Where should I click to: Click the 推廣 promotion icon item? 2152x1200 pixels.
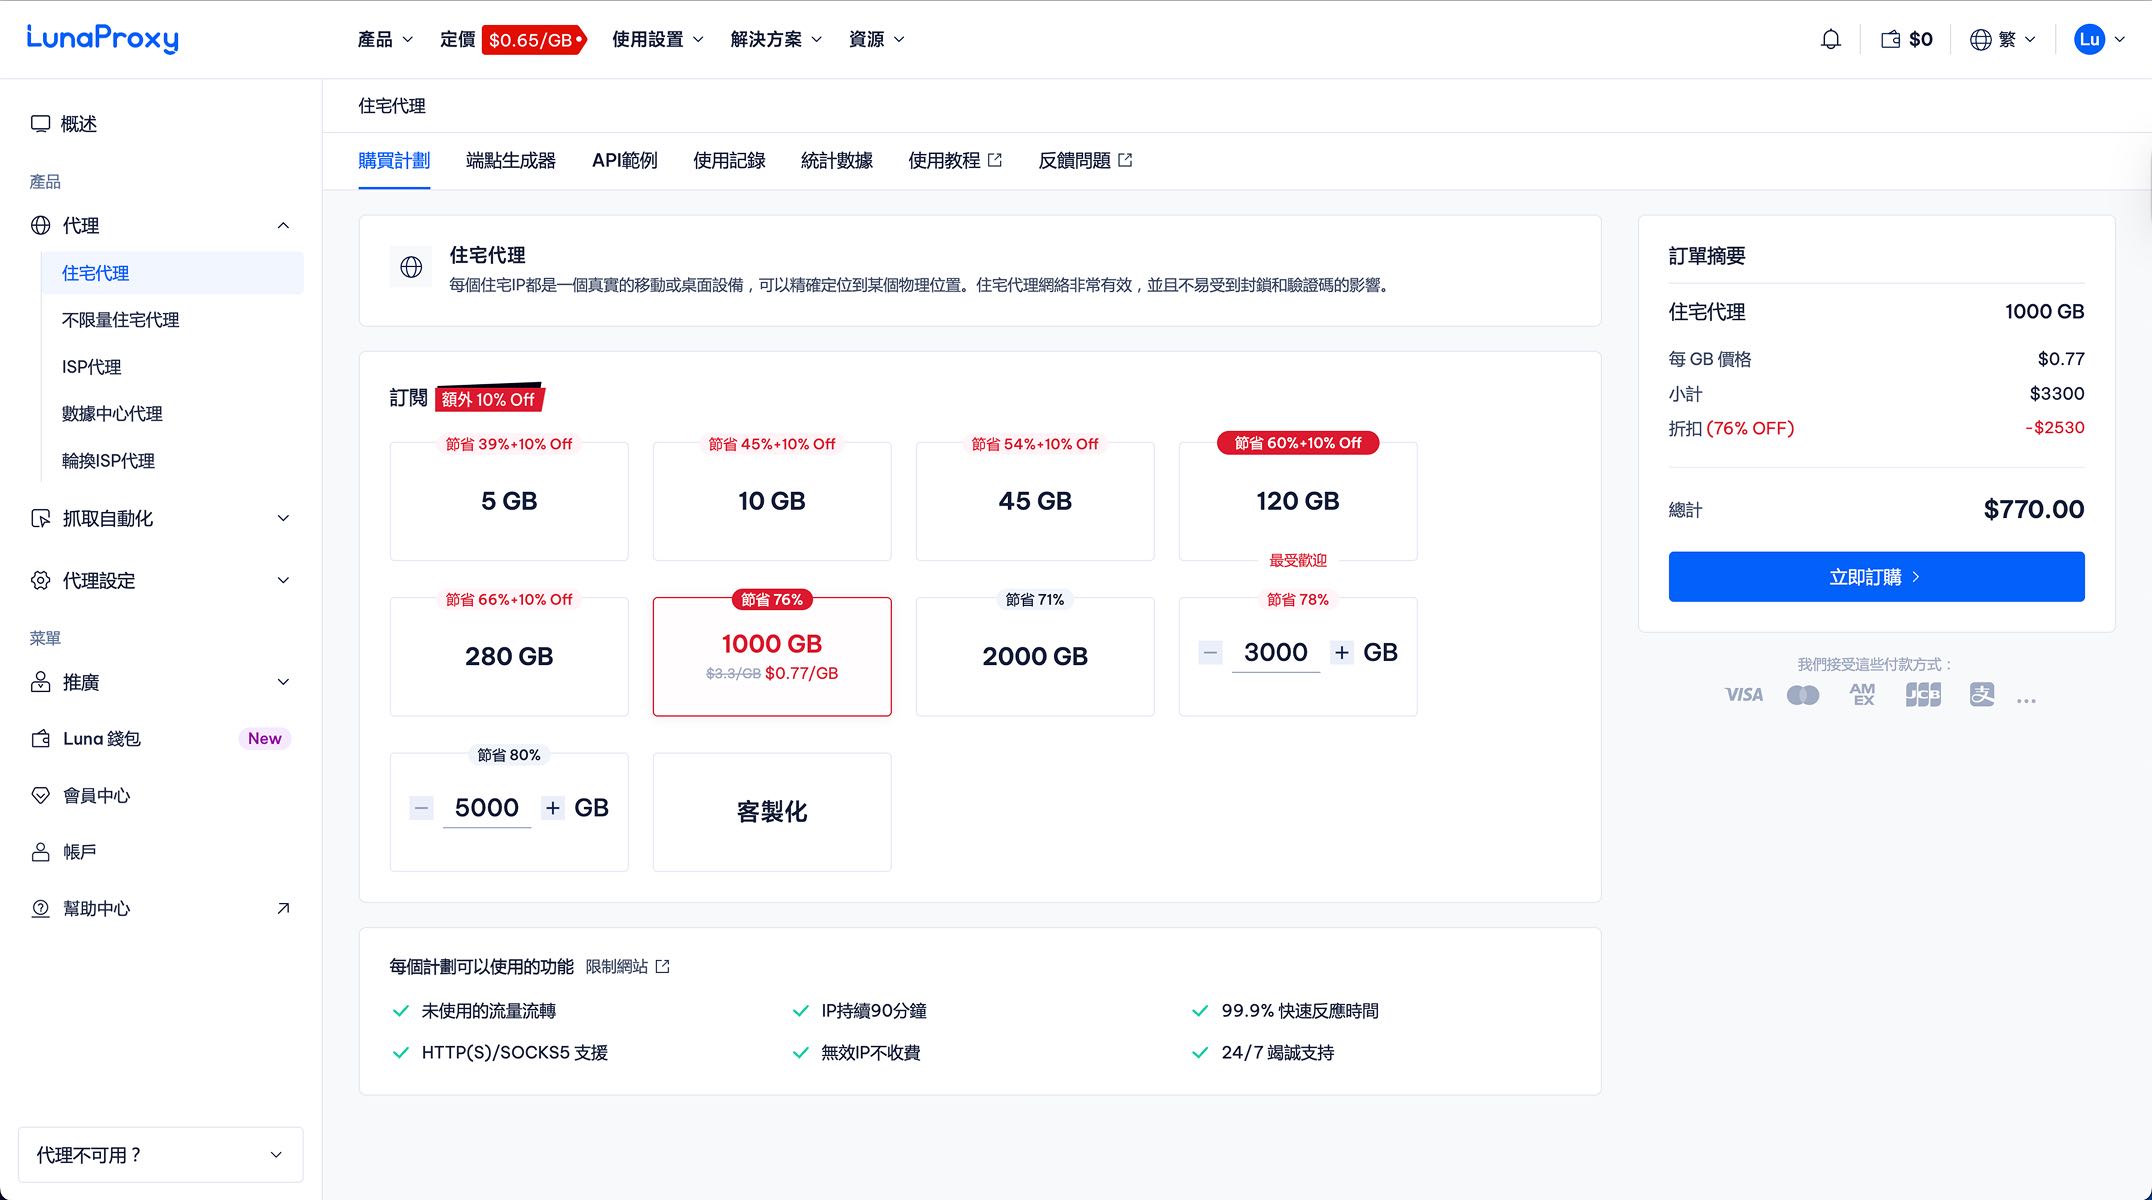[x=40, y=682]
